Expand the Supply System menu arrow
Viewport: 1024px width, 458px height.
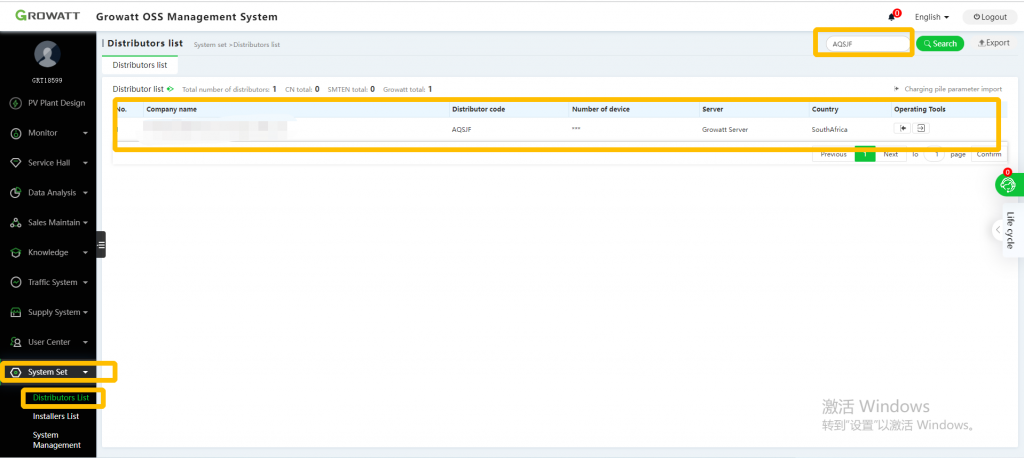85,312
